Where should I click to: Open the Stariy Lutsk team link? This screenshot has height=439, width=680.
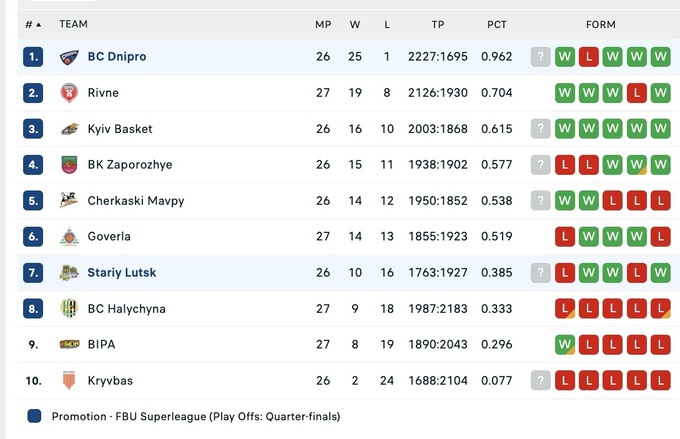point(121,273)
